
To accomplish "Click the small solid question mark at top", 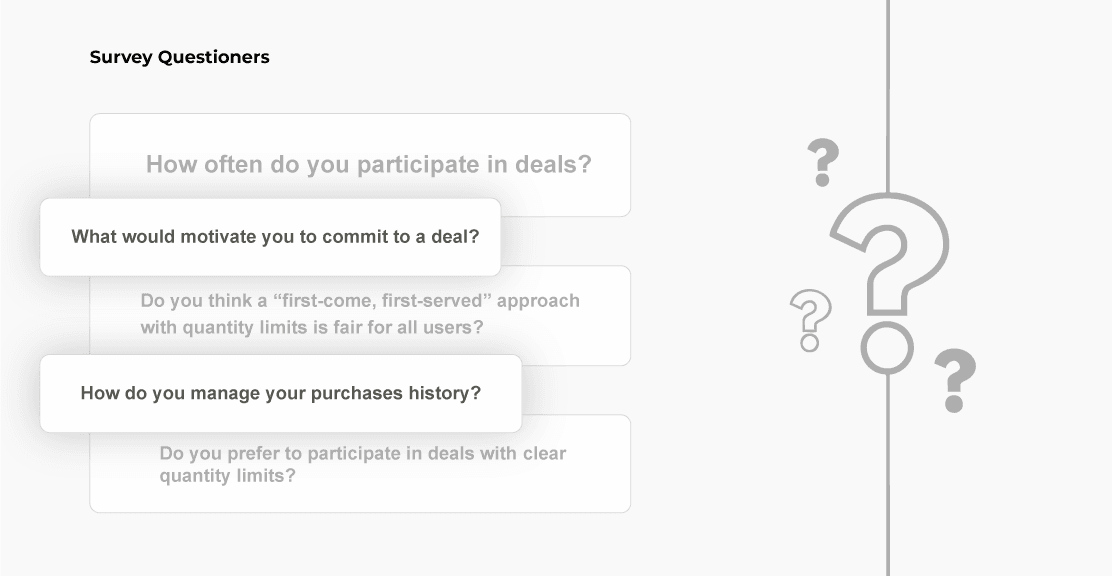I will click(823, 158).
